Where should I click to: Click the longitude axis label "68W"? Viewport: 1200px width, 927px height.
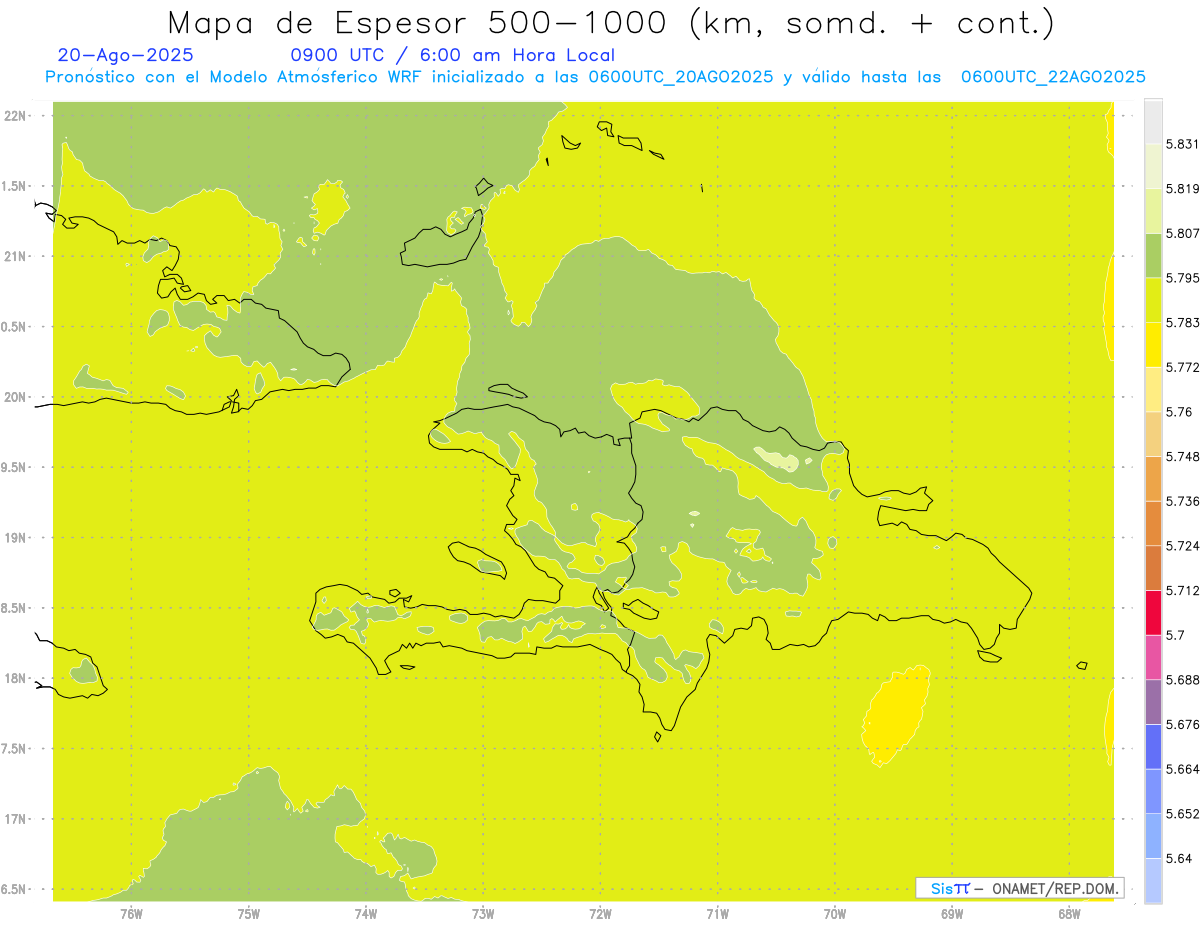[x=1069, y=914]
